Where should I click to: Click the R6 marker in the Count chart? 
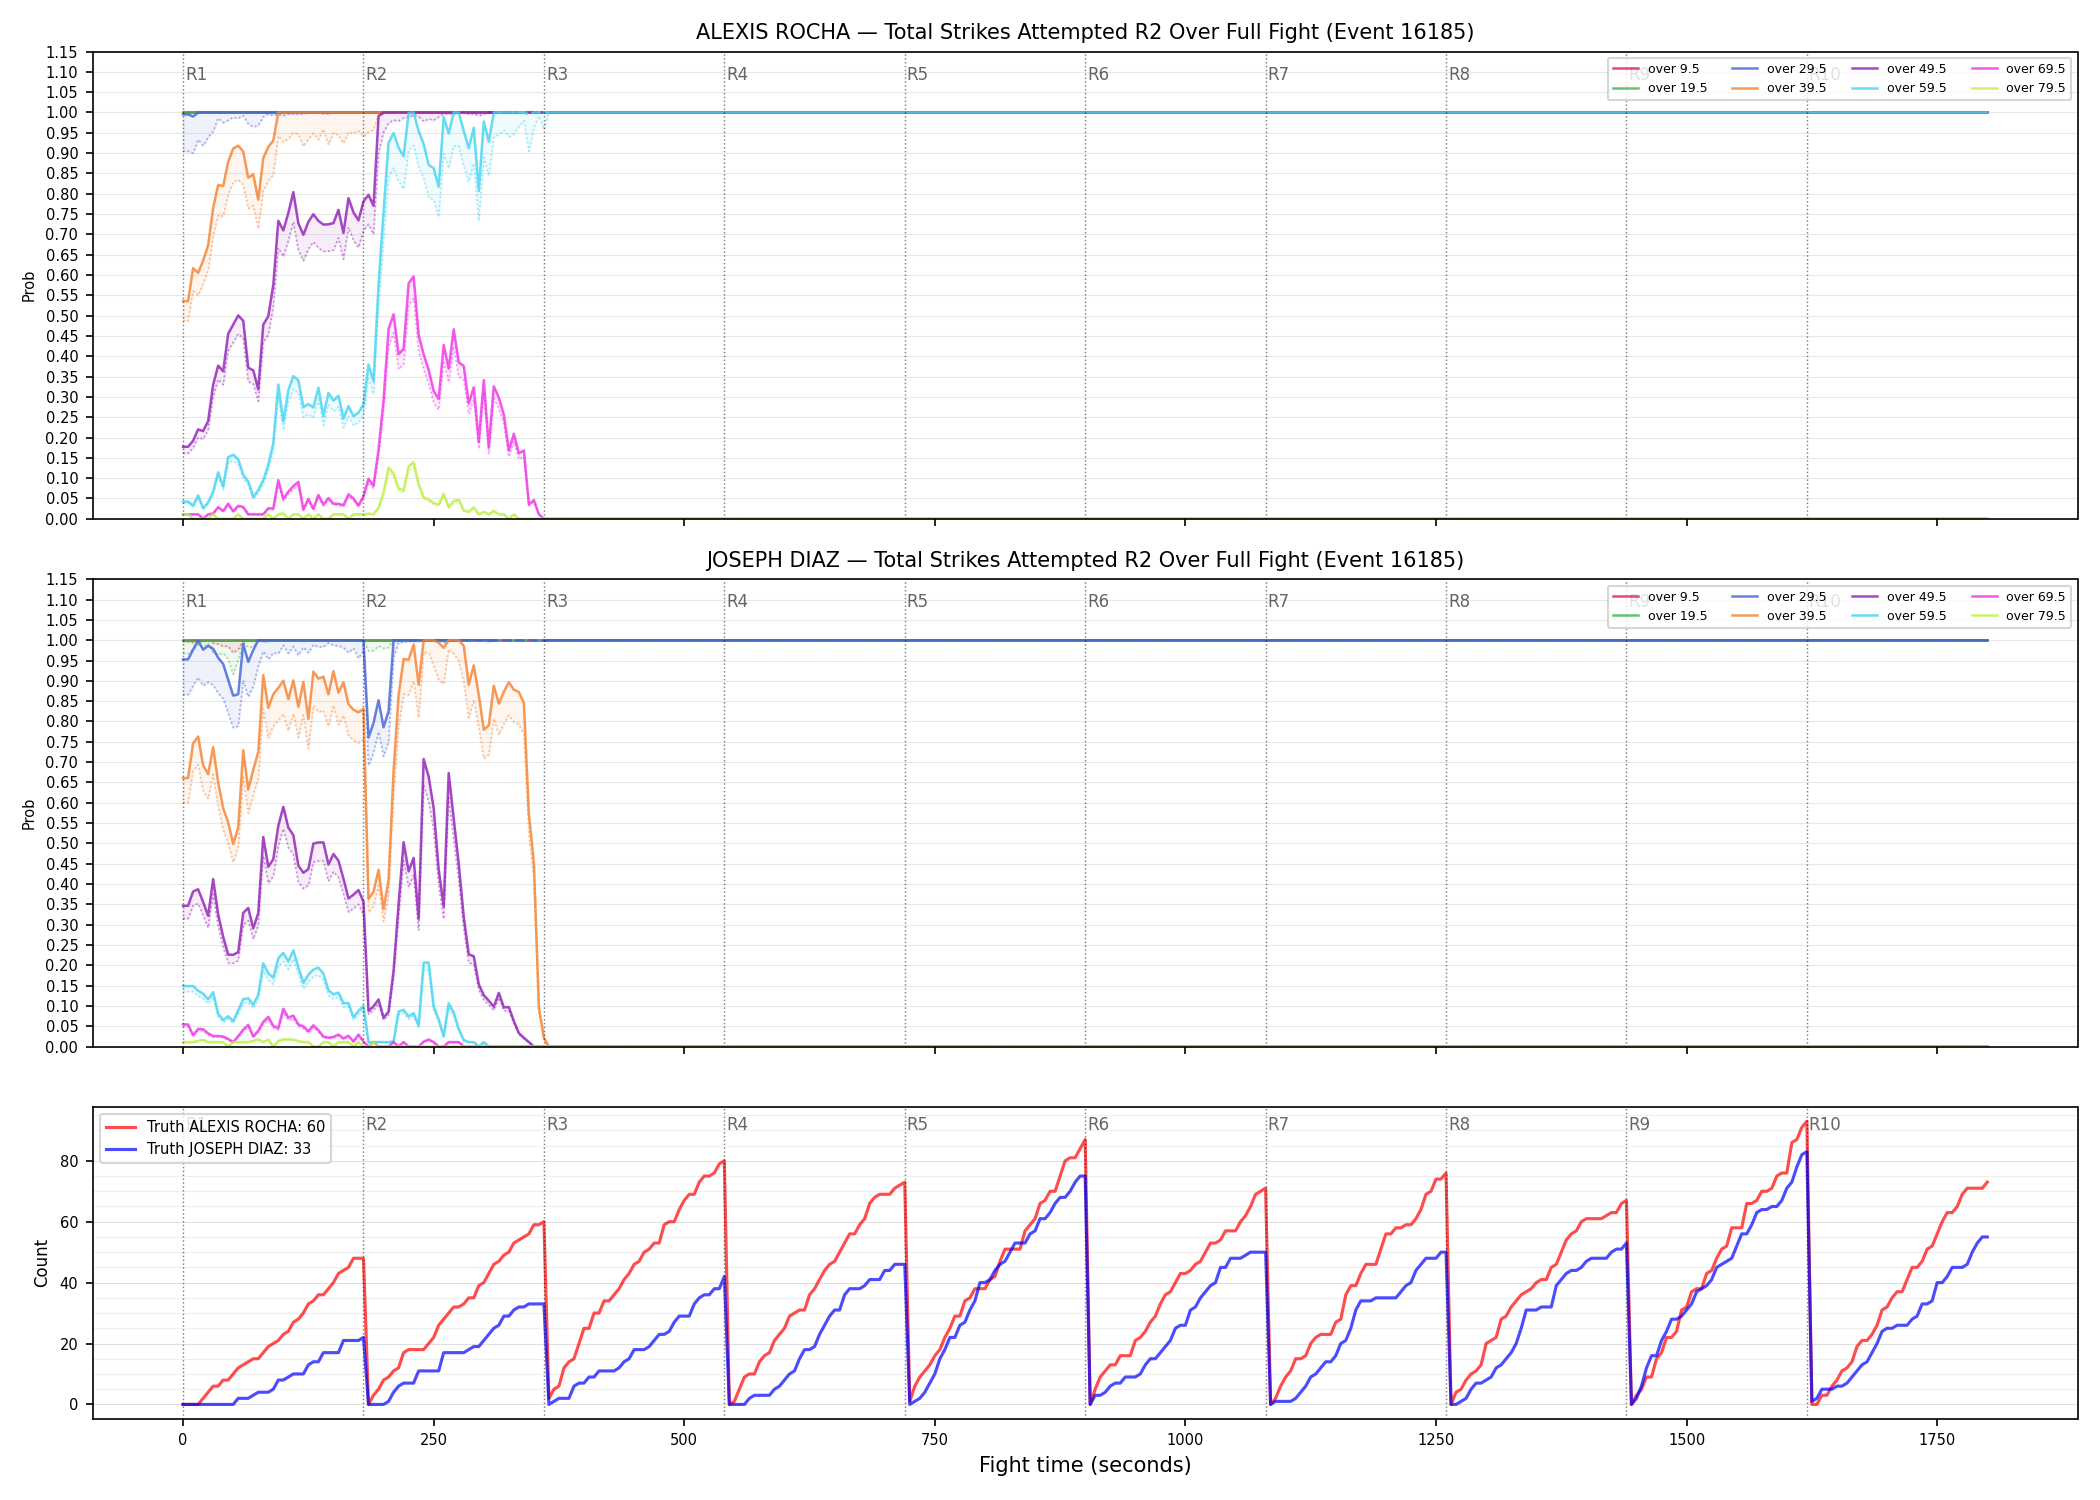(1098, 1124)
